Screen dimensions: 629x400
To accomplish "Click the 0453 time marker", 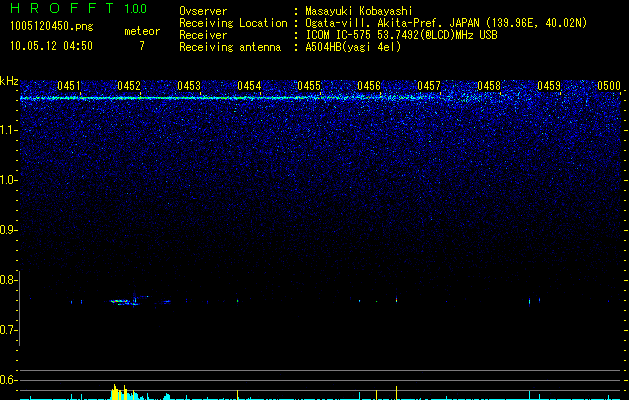I will coord(189,85).
